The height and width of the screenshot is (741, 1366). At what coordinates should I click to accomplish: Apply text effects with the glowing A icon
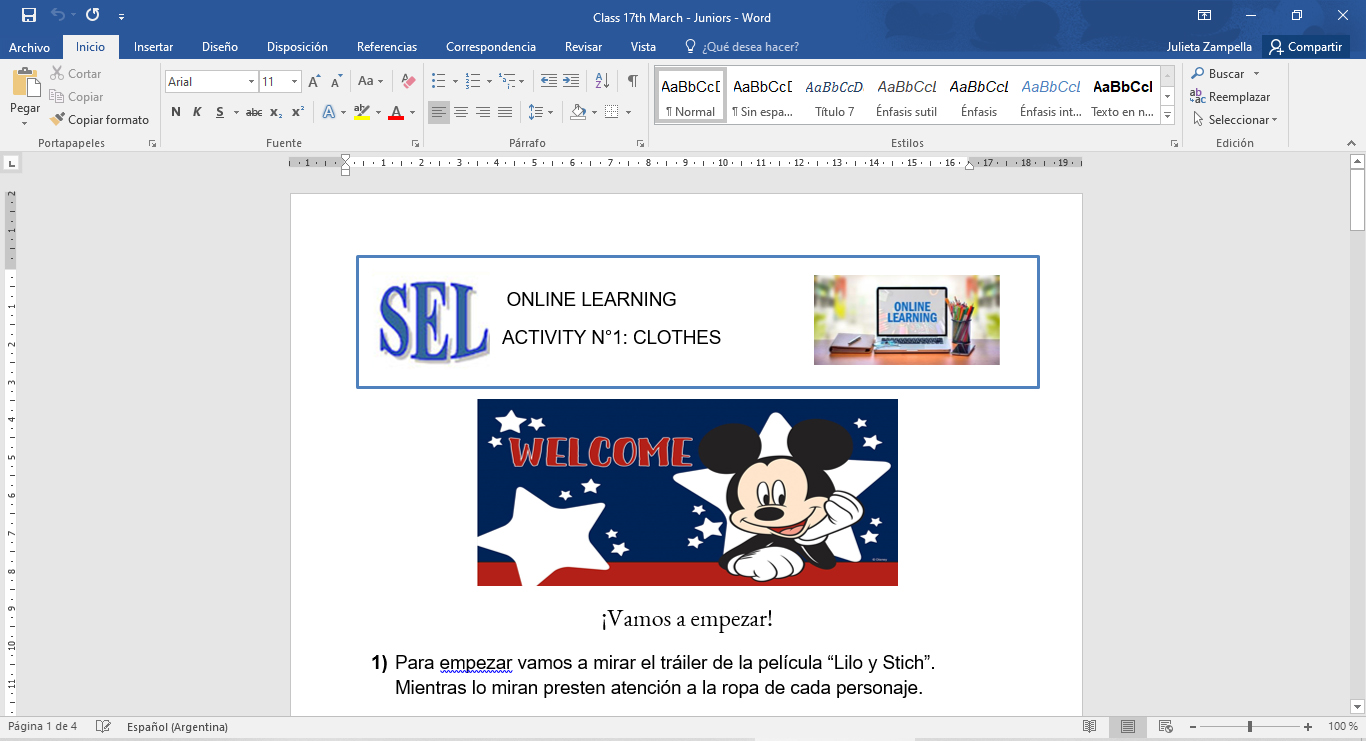pos(331,112)
